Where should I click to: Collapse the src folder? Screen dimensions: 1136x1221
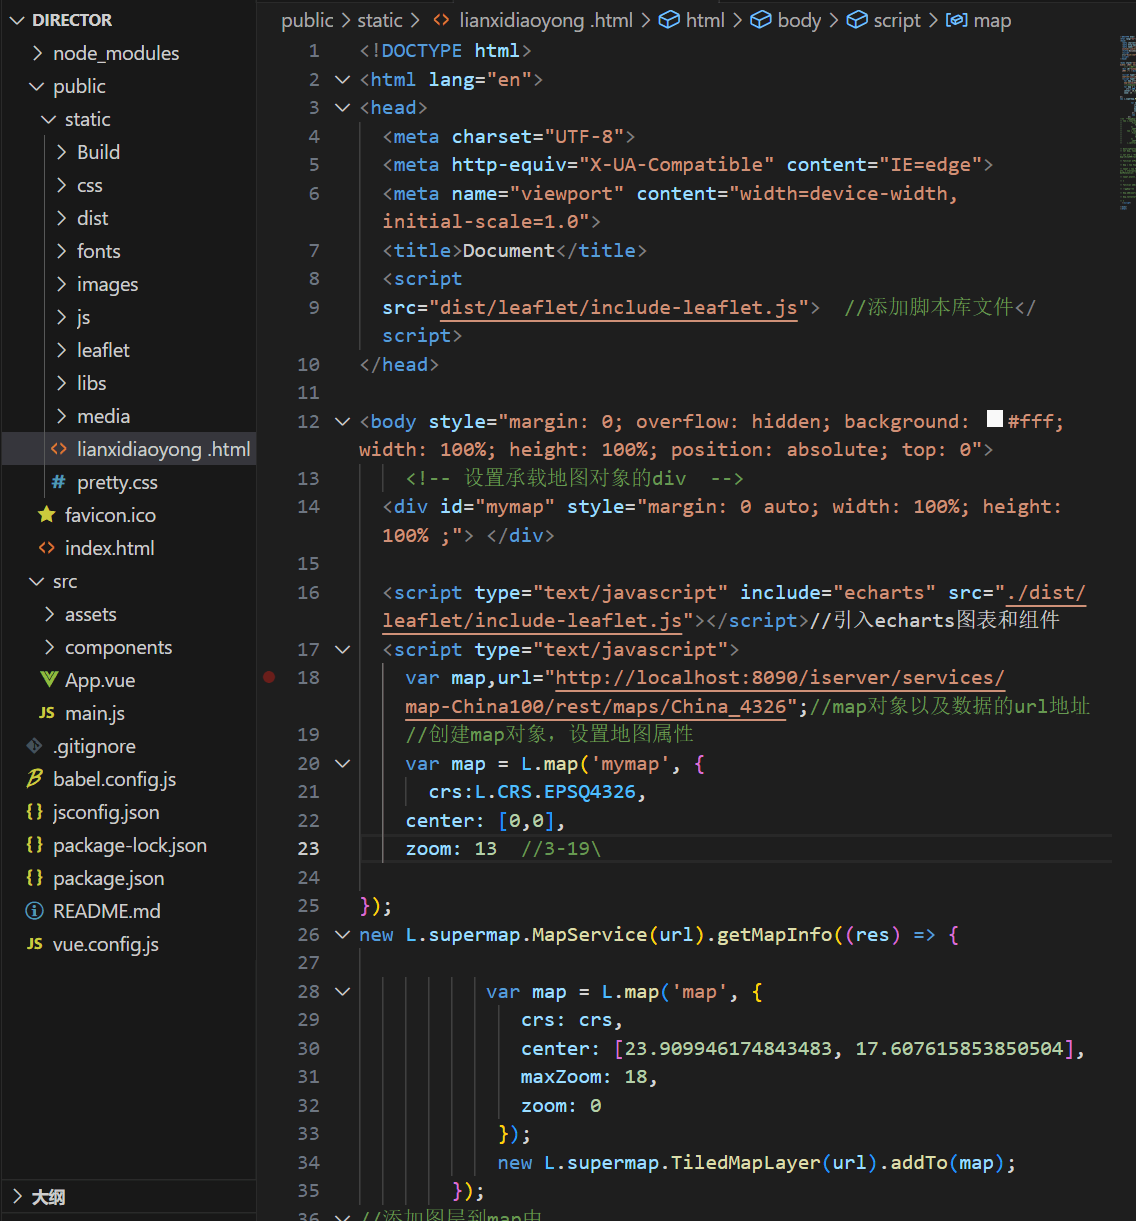coord(64,581)
